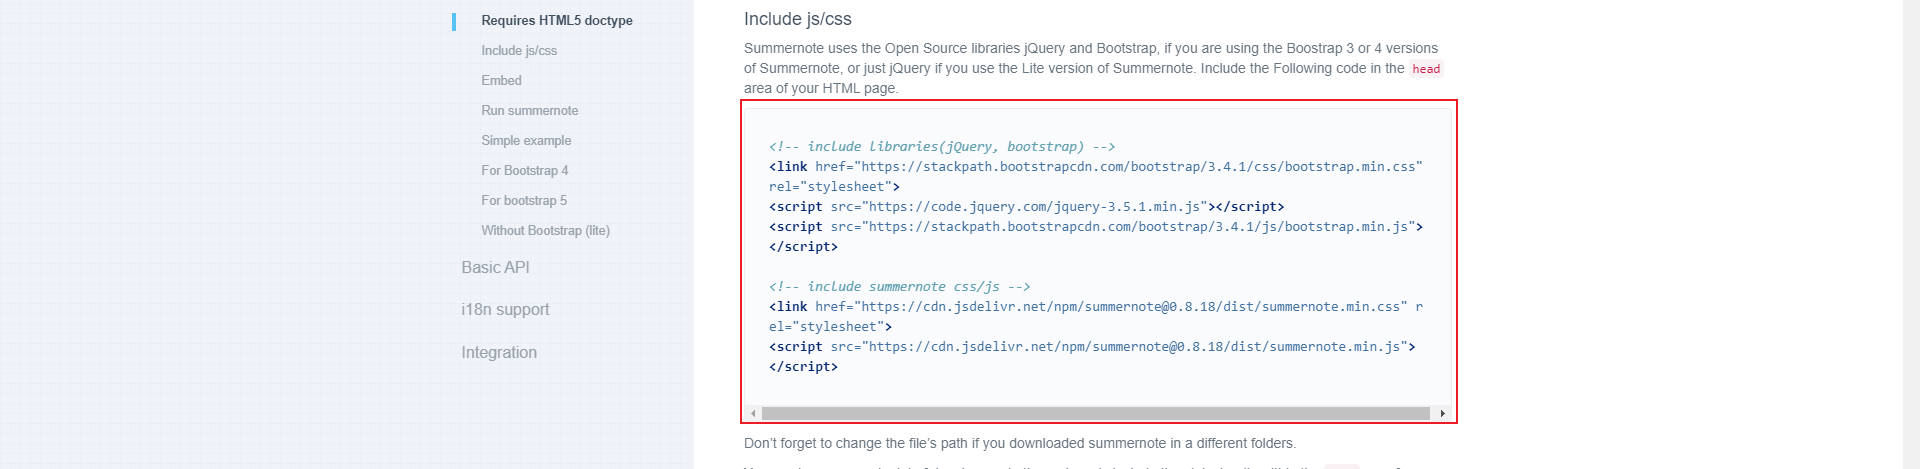
Task: Click the 'include libraries(jQuery, bootstrap)' comment line
Action: tap(942, 146)
